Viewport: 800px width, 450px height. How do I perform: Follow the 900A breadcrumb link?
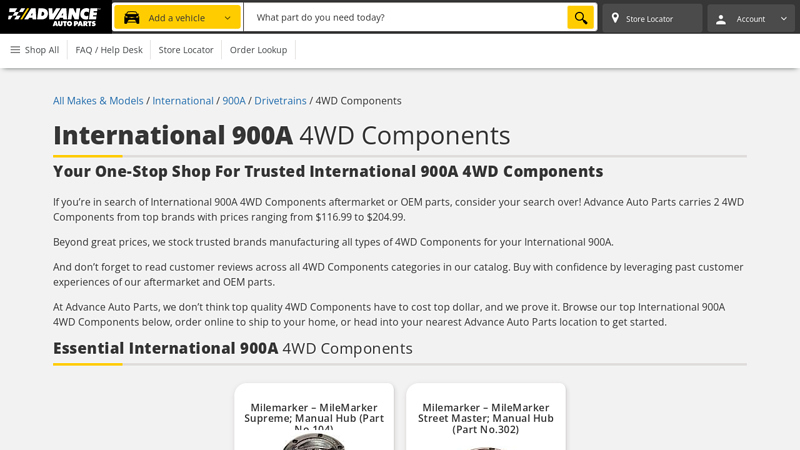click(x=234, y=101)
